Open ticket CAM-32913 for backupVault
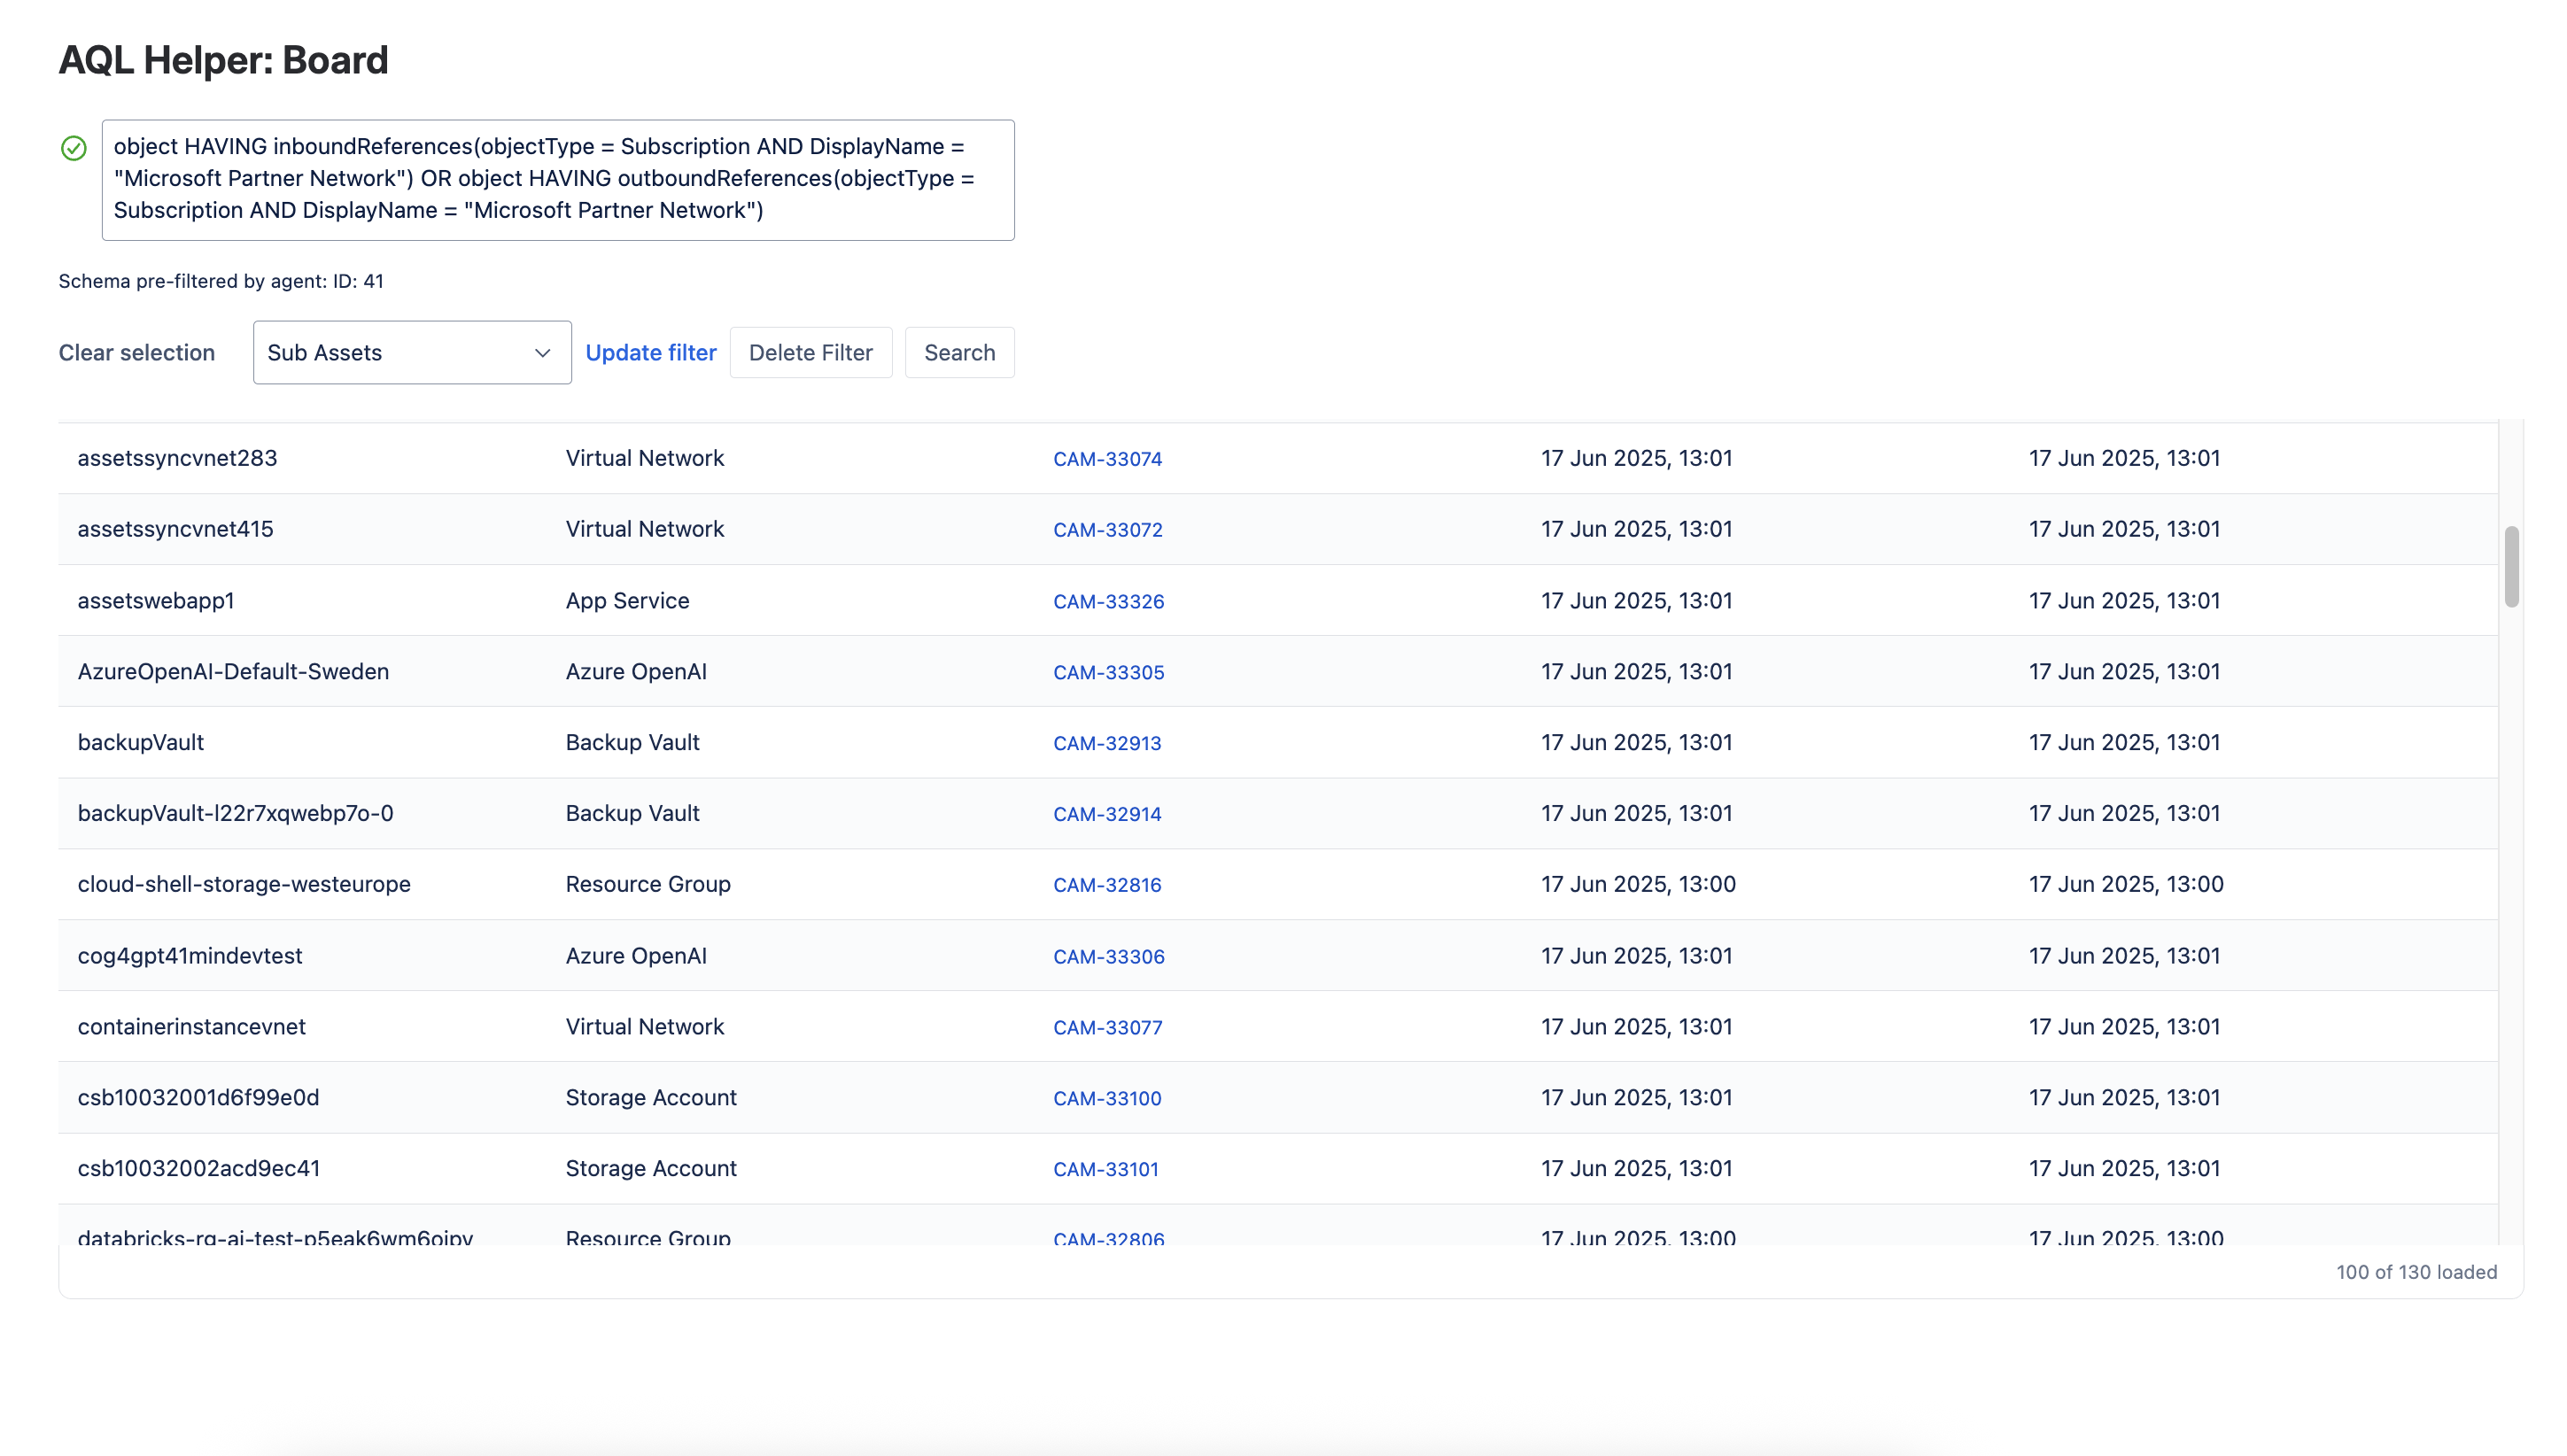 [x=1107, y=743]
